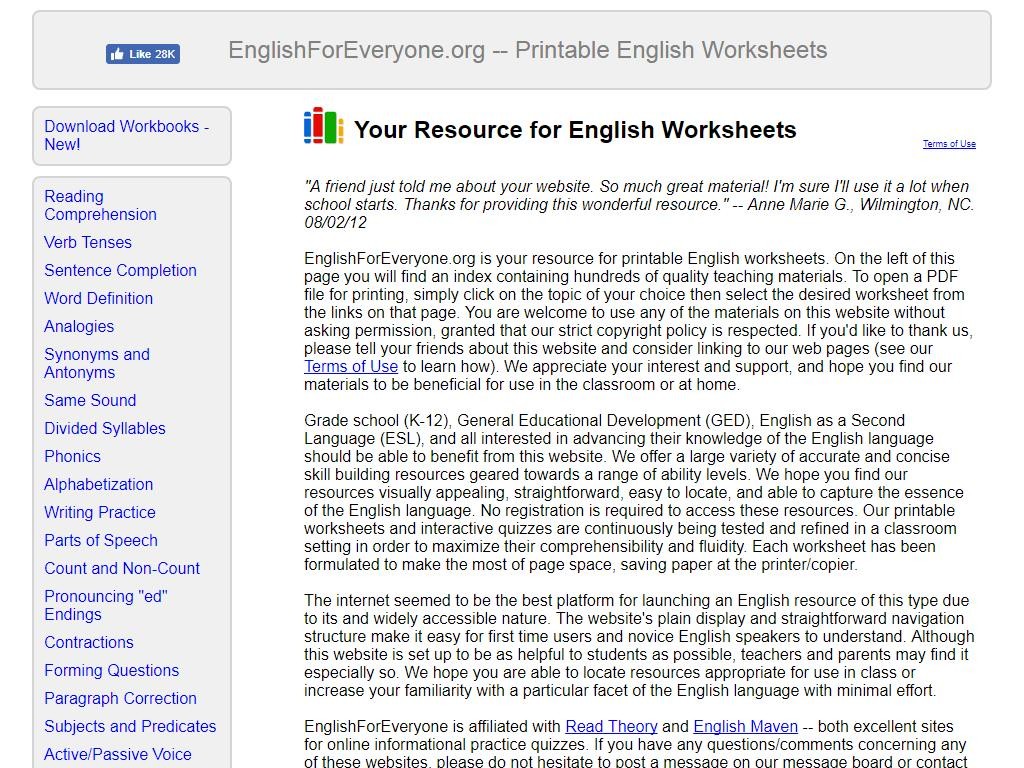Open Sentence Completion worksheets

120,270
